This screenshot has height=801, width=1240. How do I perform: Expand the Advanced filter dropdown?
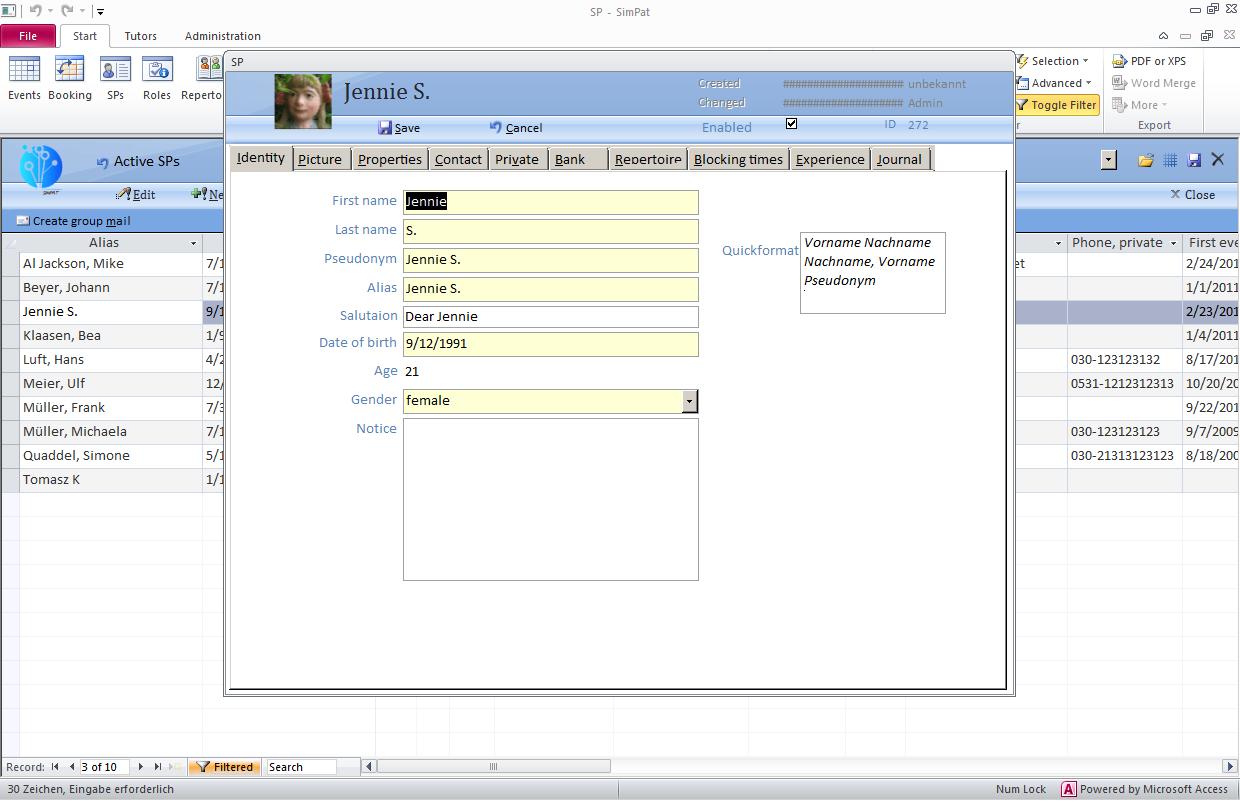tap(1056, 83)
